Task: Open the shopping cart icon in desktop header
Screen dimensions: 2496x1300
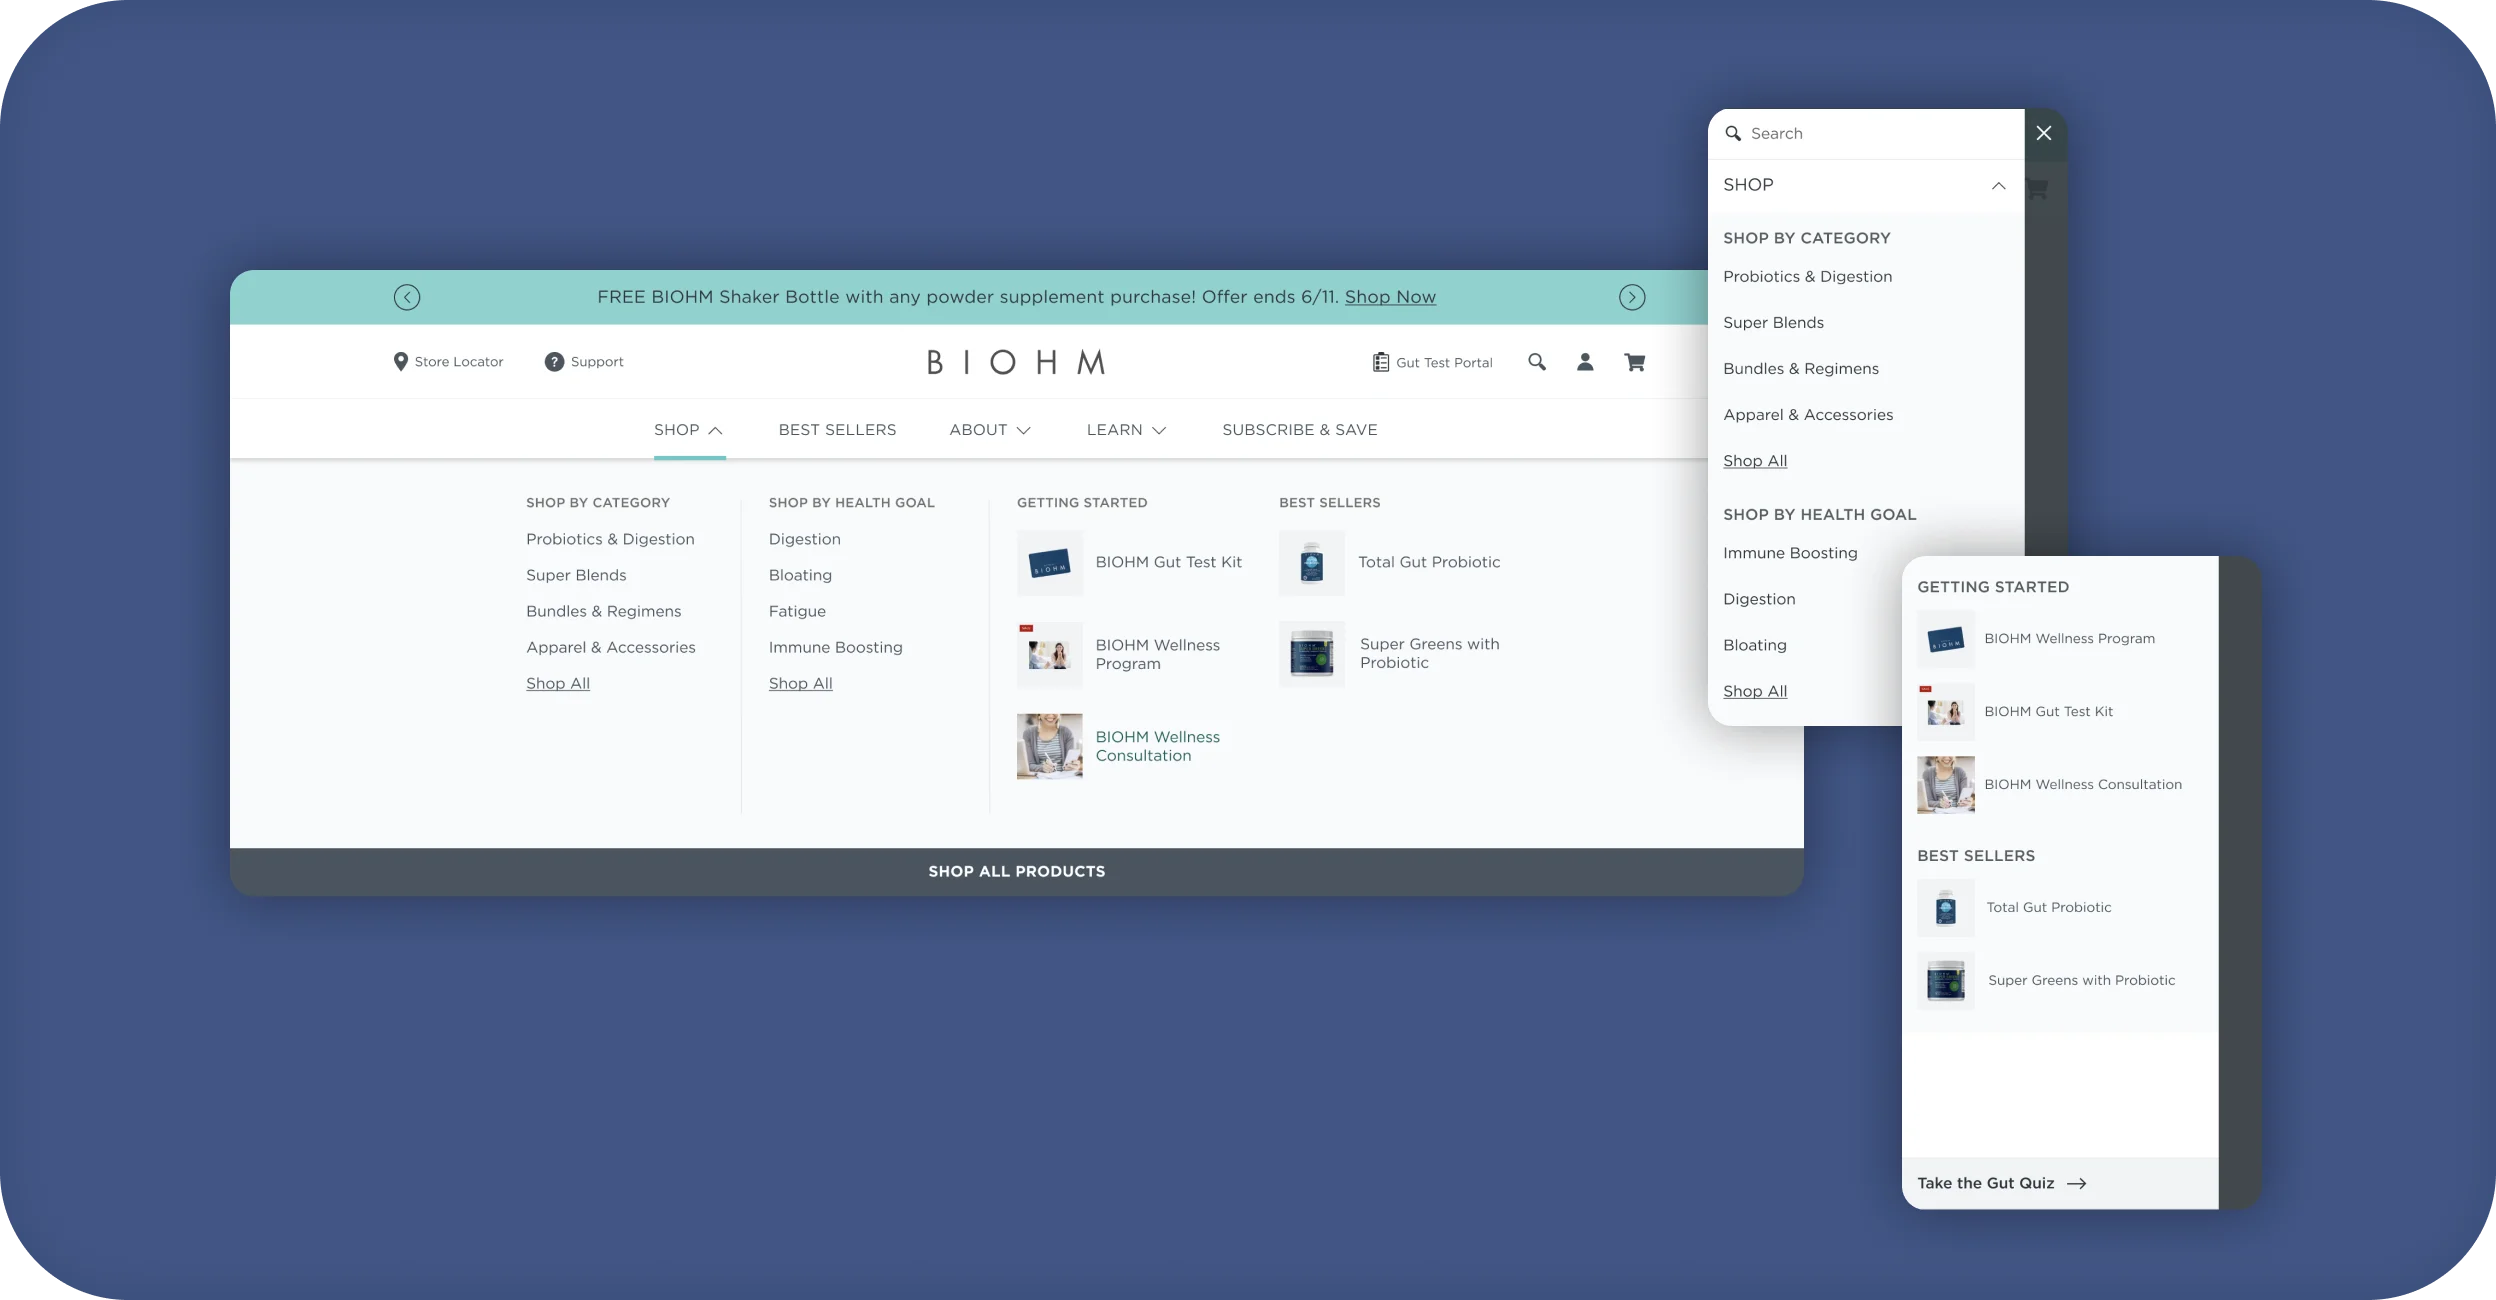Action: click(1635, 362)
